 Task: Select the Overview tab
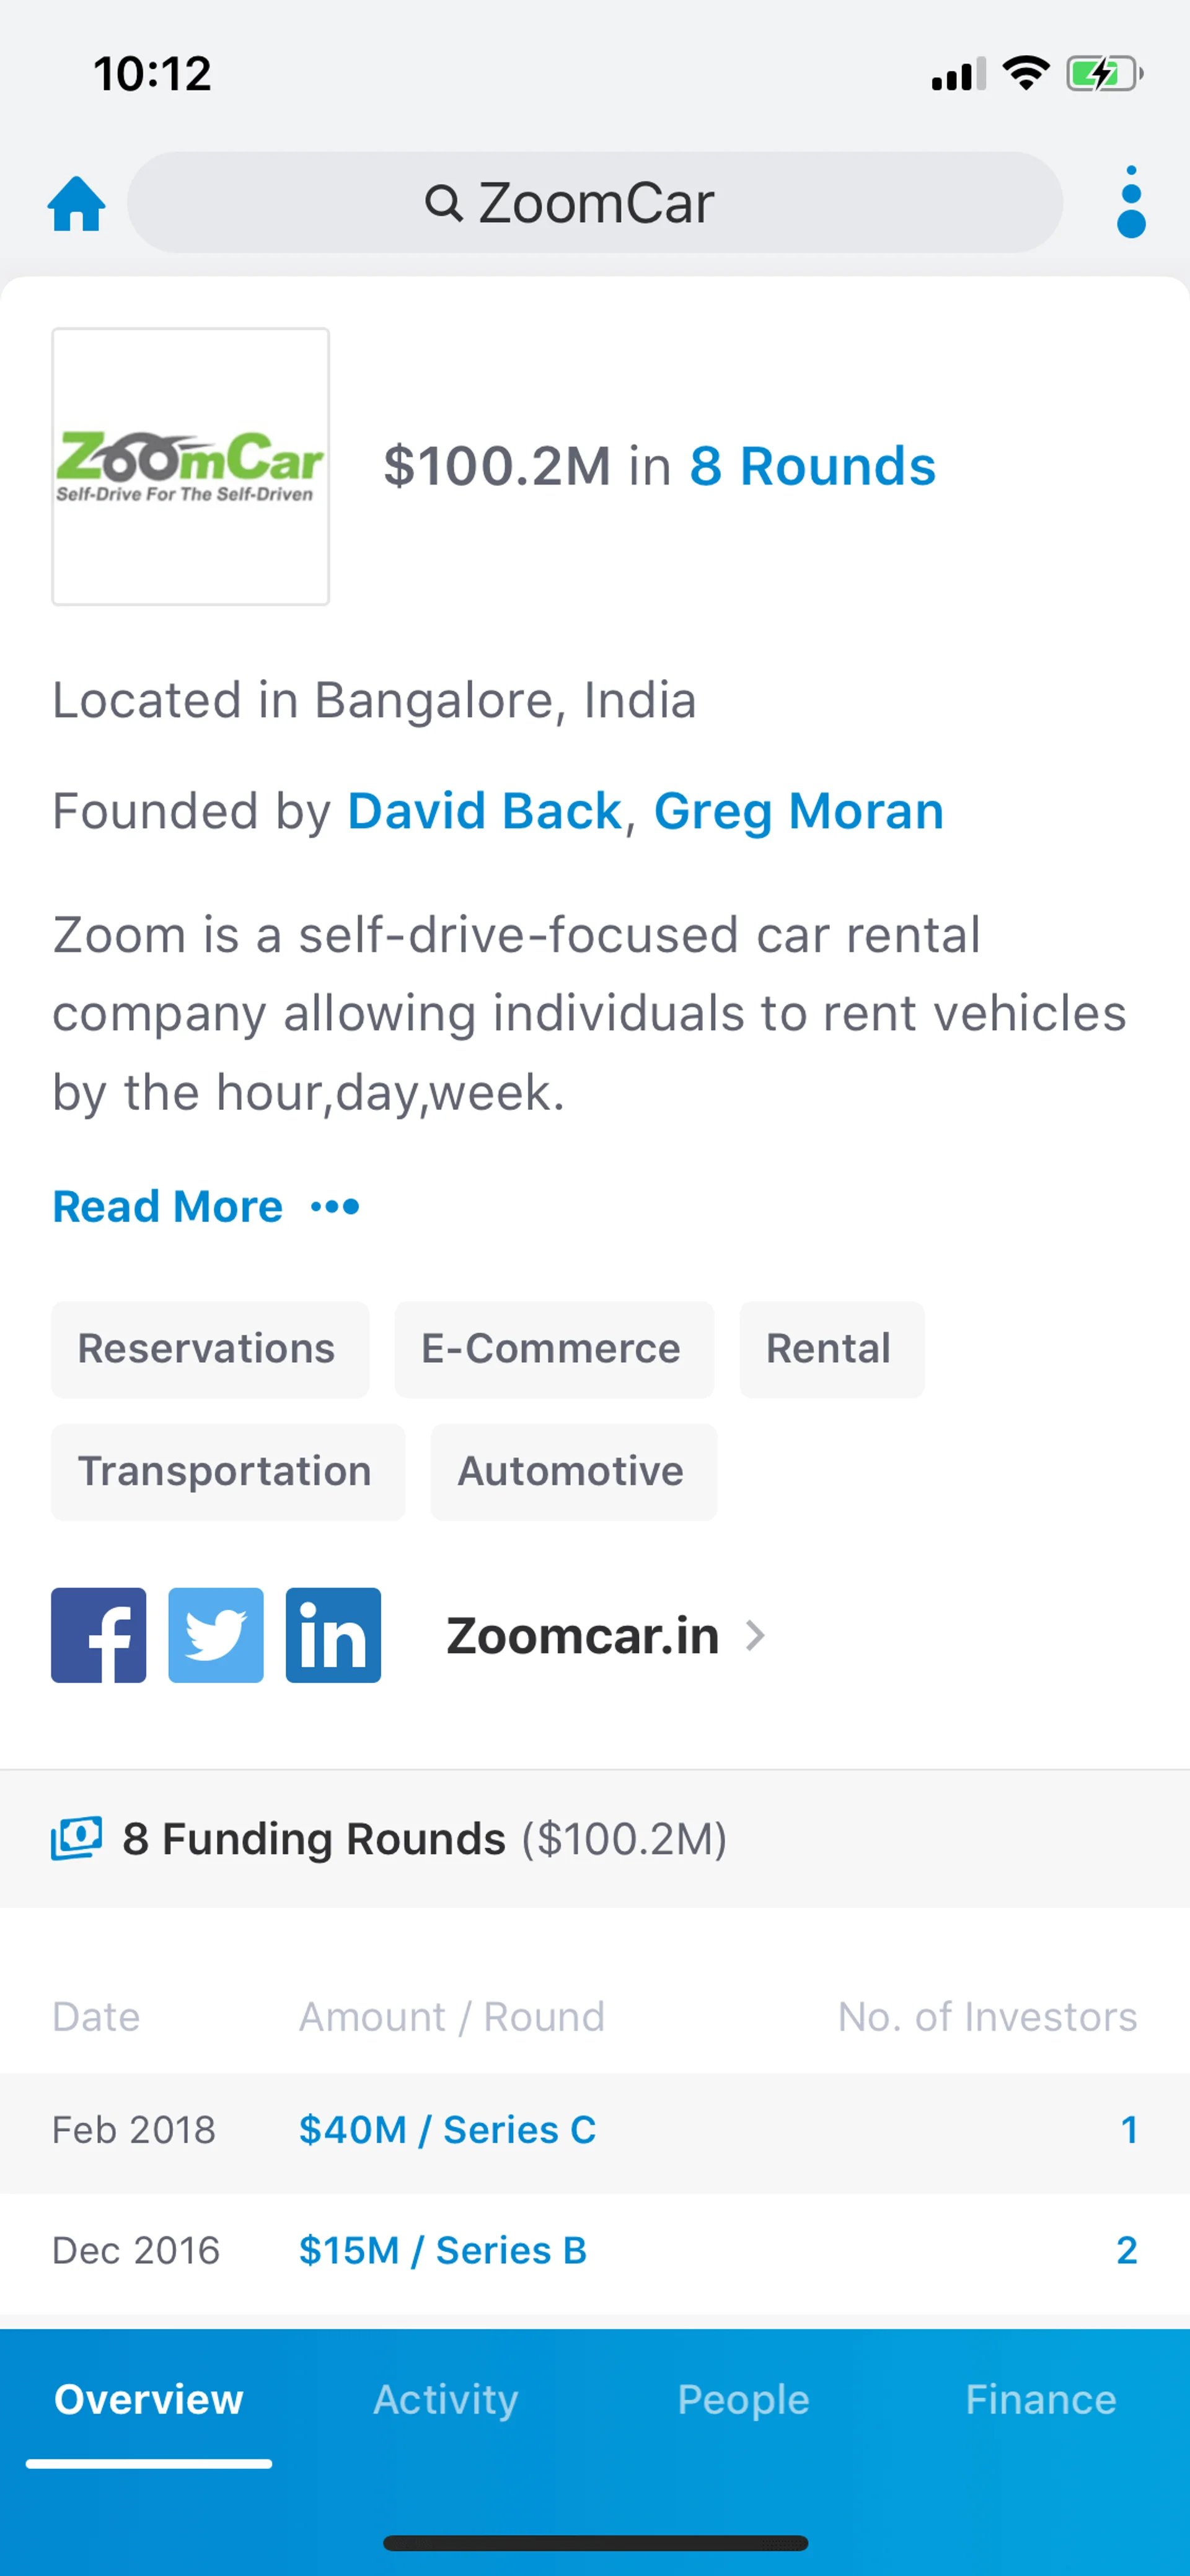[149, 2399]
